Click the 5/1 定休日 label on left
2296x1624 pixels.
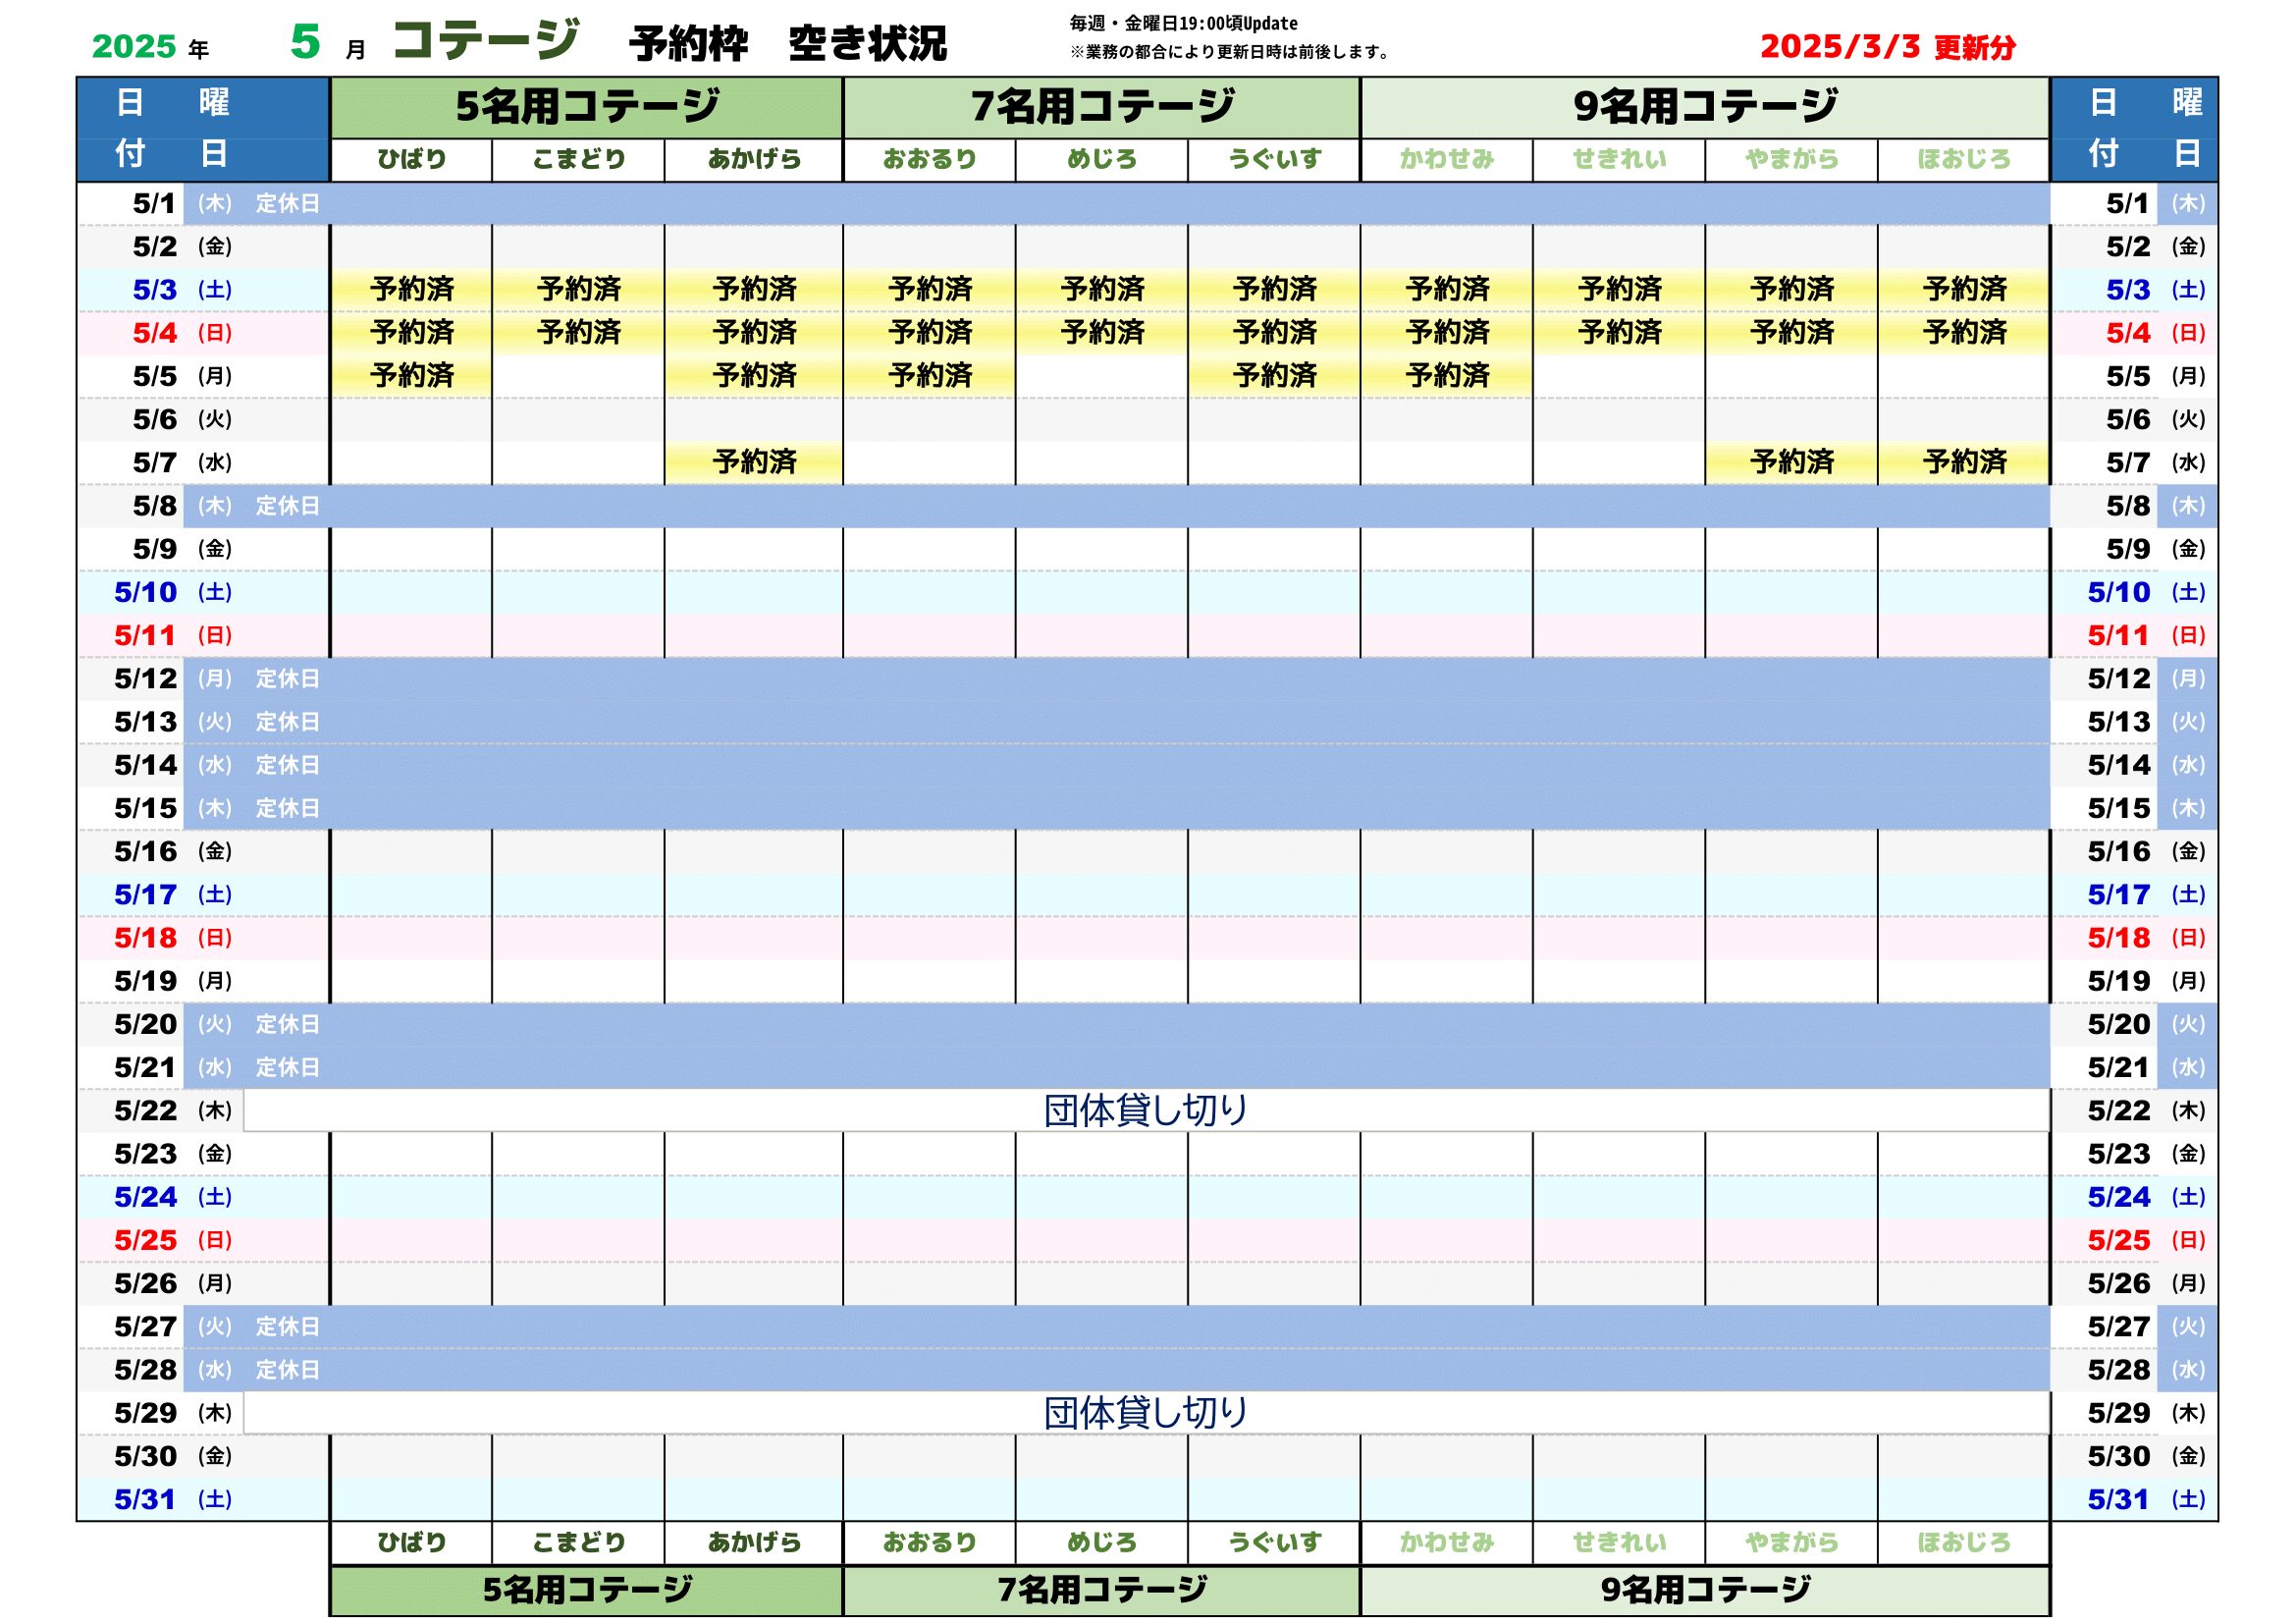[x=287, y=204]
